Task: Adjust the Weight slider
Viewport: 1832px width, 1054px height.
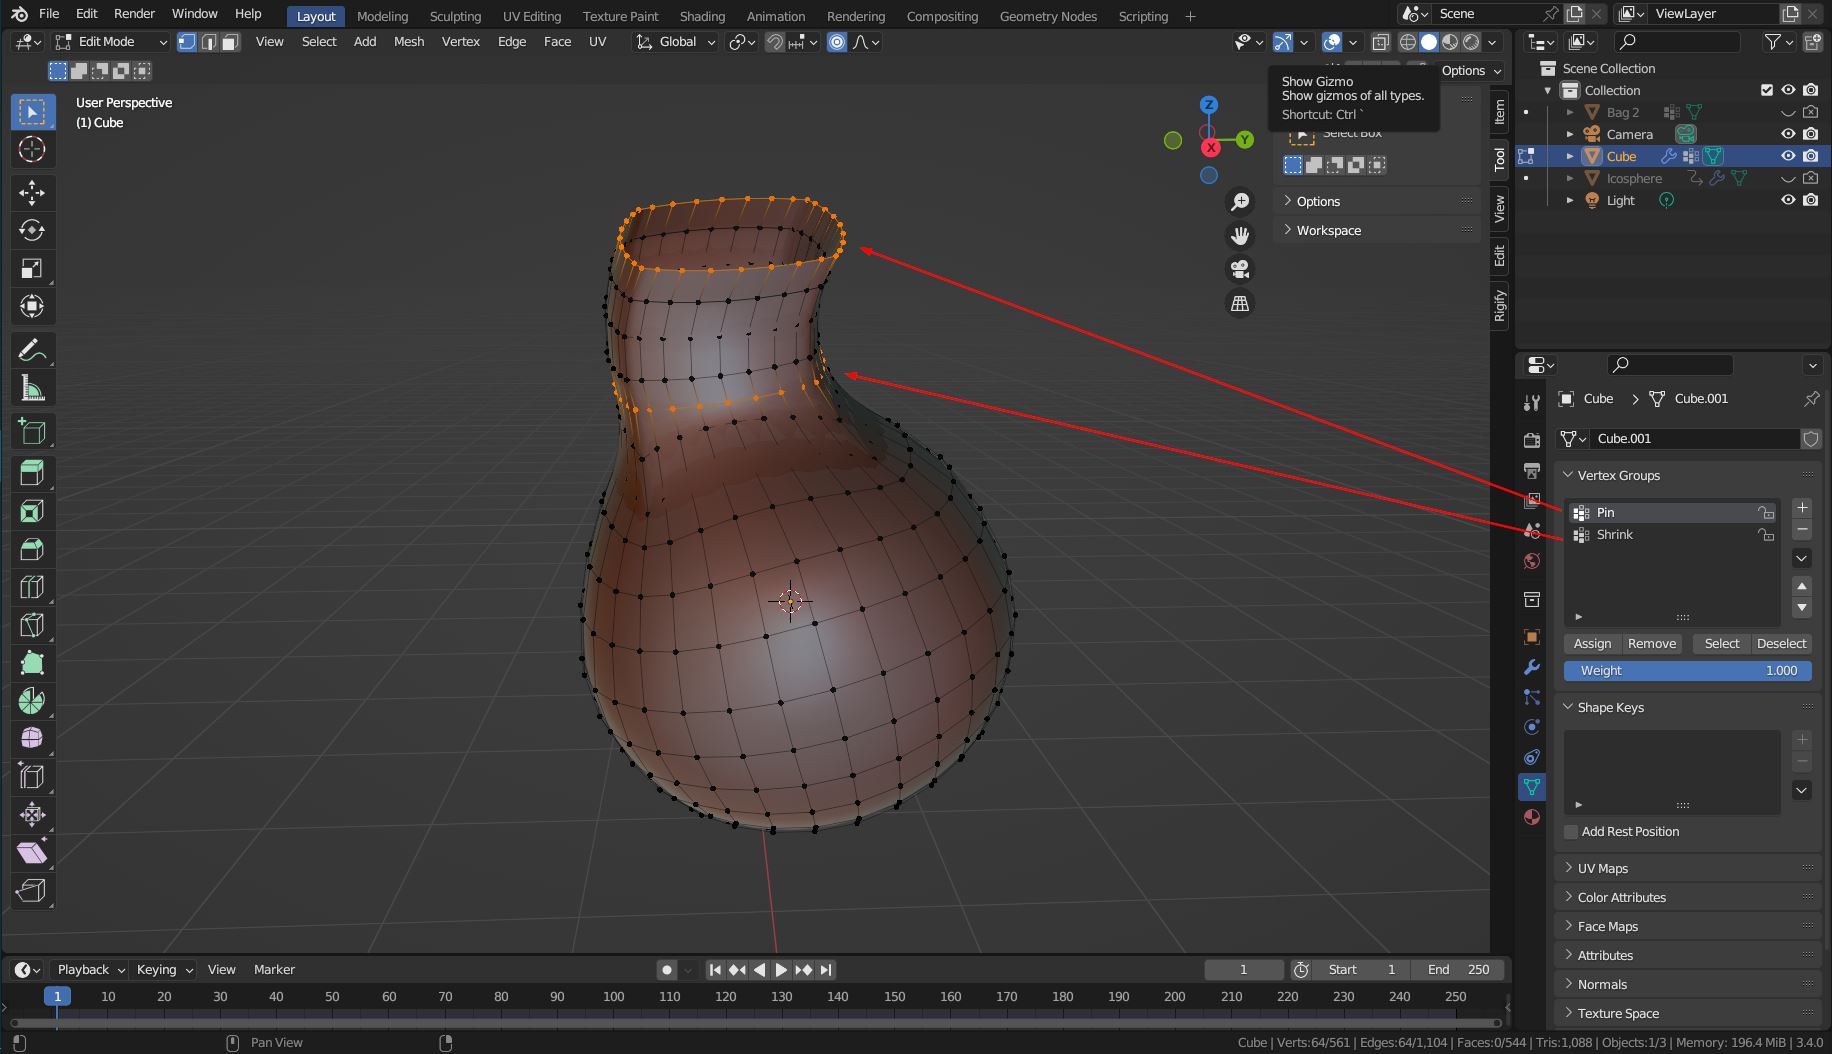Action: [1687, 671]
